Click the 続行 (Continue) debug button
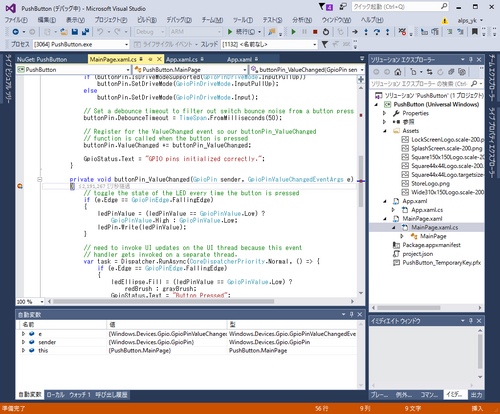The width and height of the screenshot is (500, 414). click(241, 32)
